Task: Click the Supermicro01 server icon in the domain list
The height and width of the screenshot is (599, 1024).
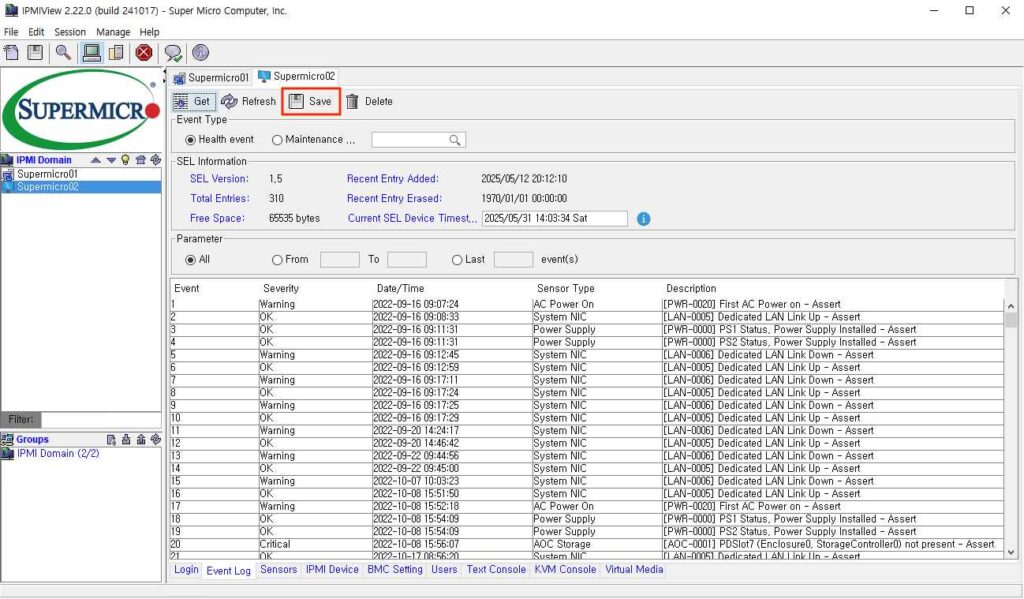Action: pos(8,174)
